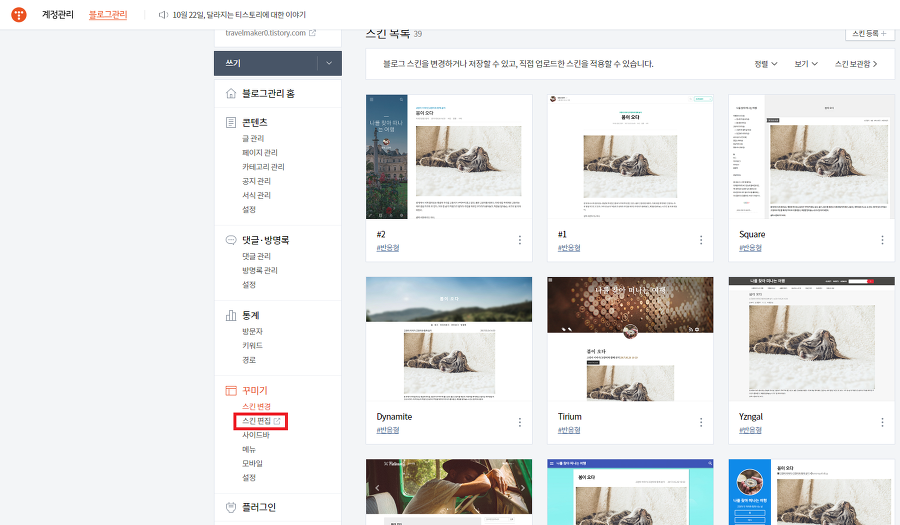The height and width of the screenshot is (525, 900).
Task: Click the #반응형 tag under Dynamite
Action: 387,430
